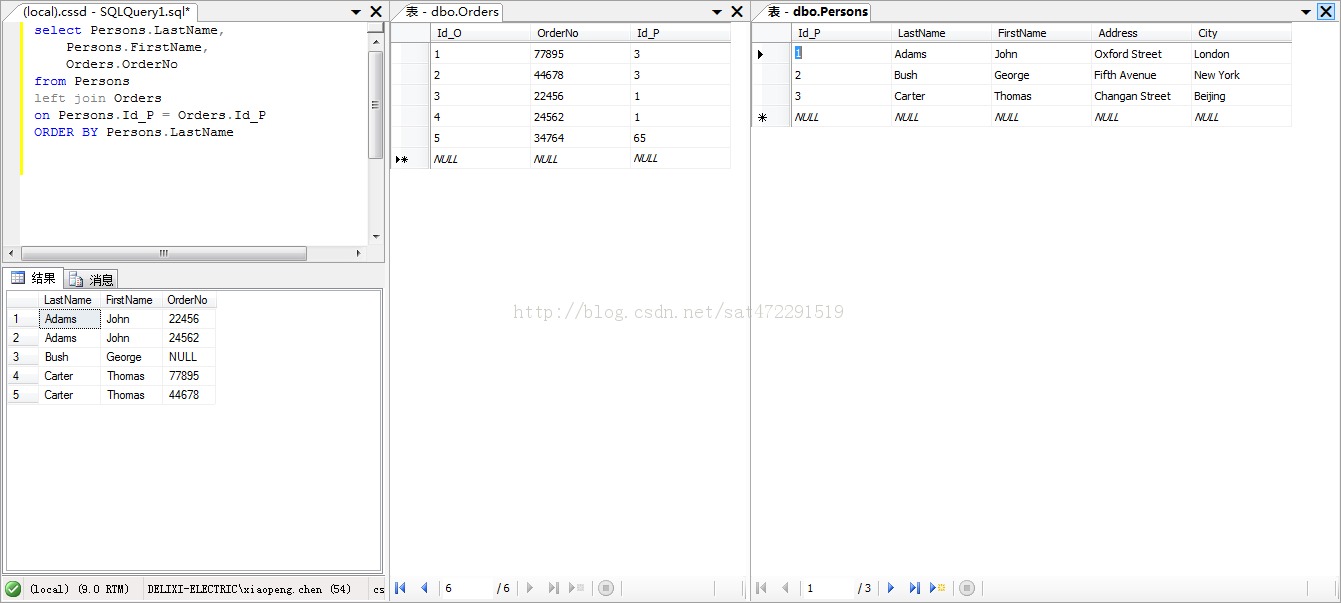1341x603 pixels.
Task: Select result cell 22456 in results grid
Action: click(x=189, y=319)
